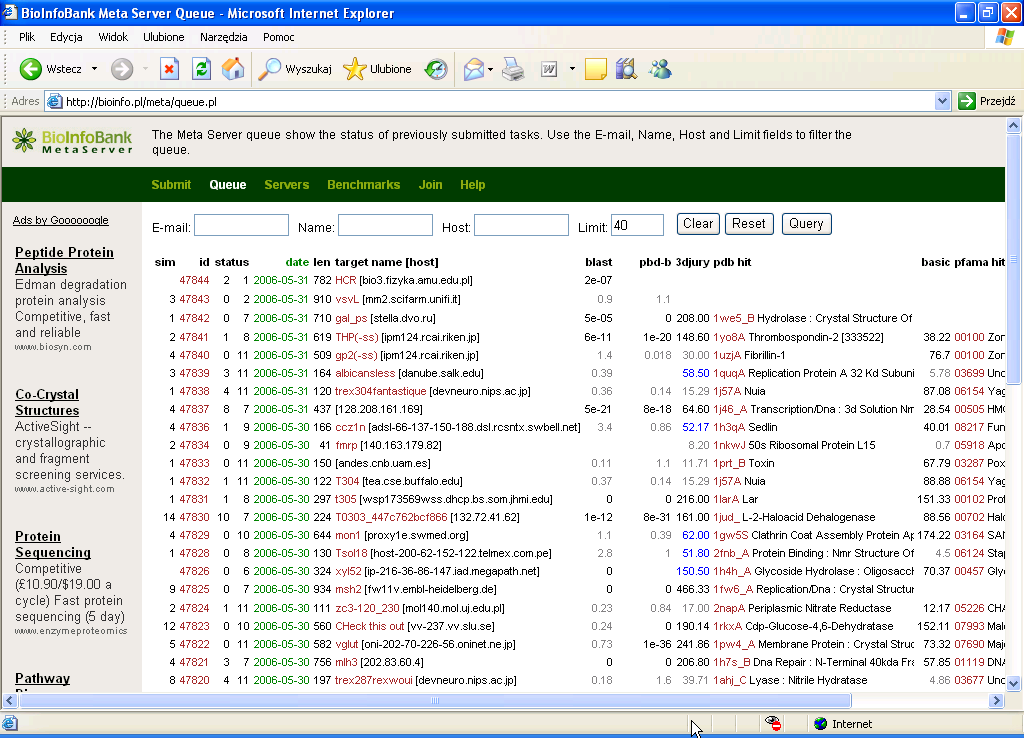
Task: Open the Ulubione menu in menu bar
Action: 163,37
